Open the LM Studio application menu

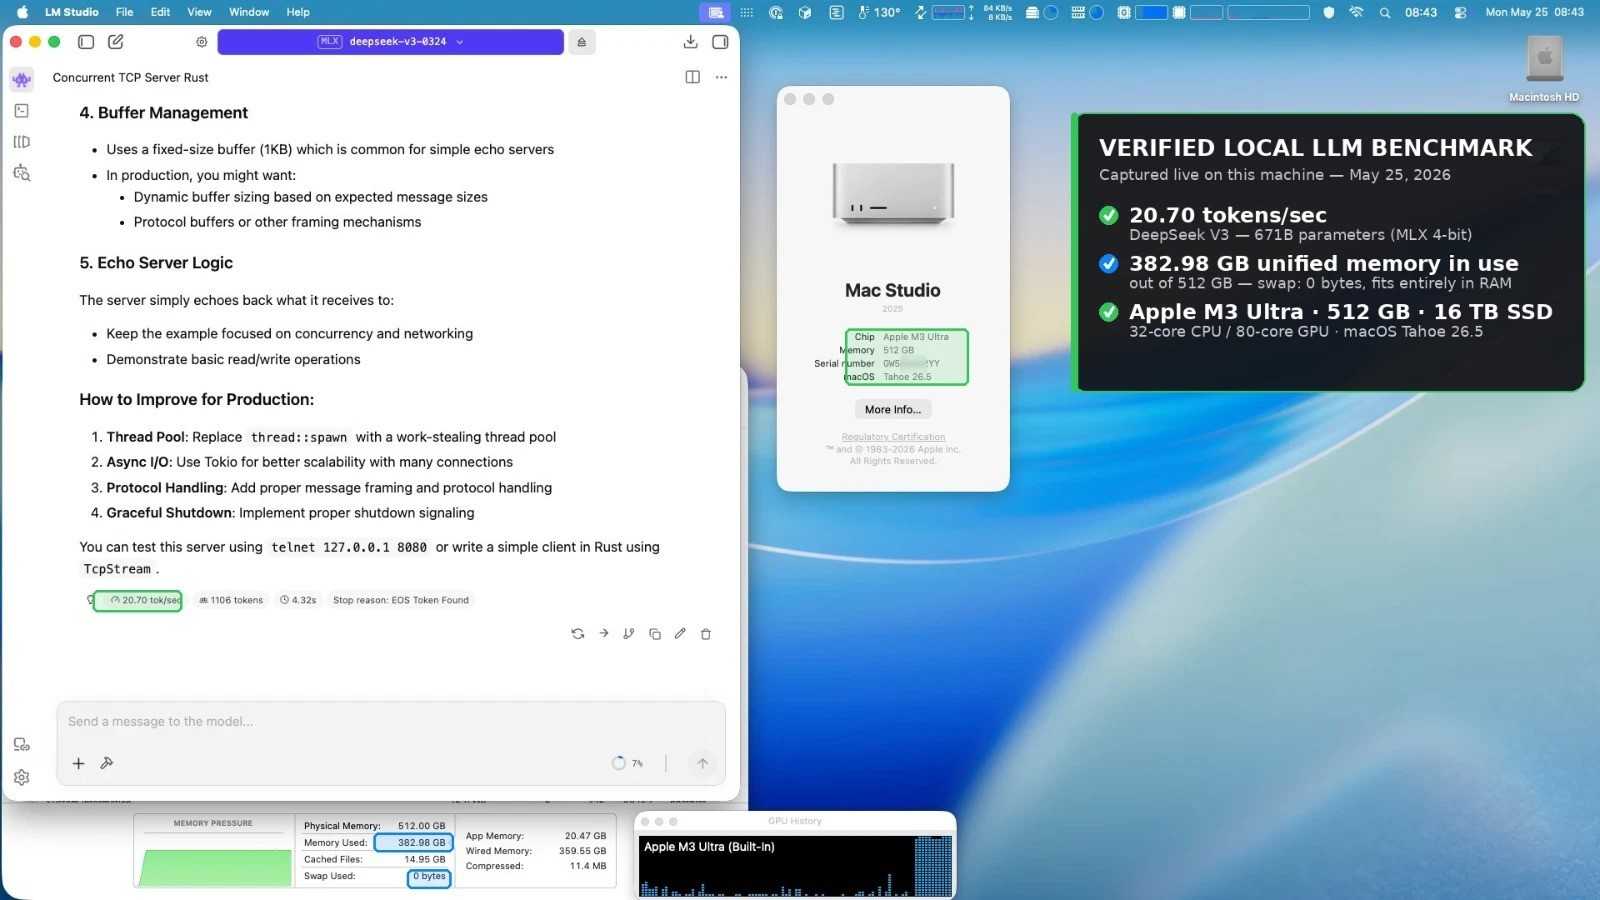pos(72,12)
